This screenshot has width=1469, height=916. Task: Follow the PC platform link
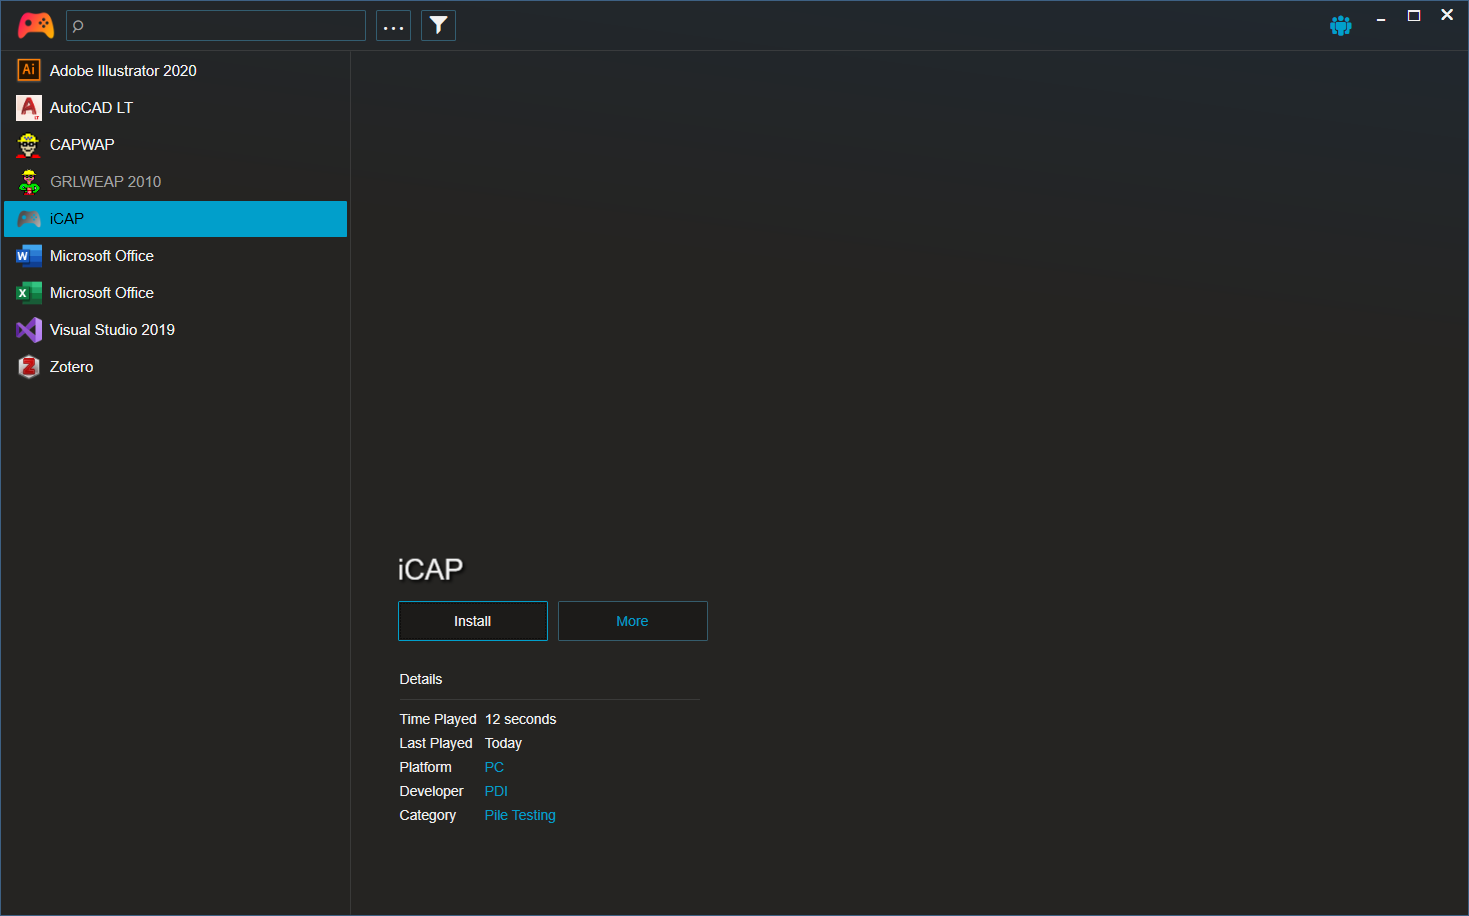click(494, 767)
